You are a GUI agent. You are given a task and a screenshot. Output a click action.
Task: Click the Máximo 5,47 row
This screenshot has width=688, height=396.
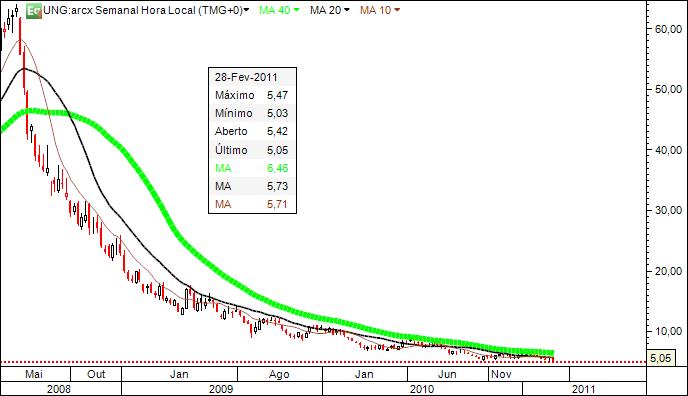coord(252,95)
